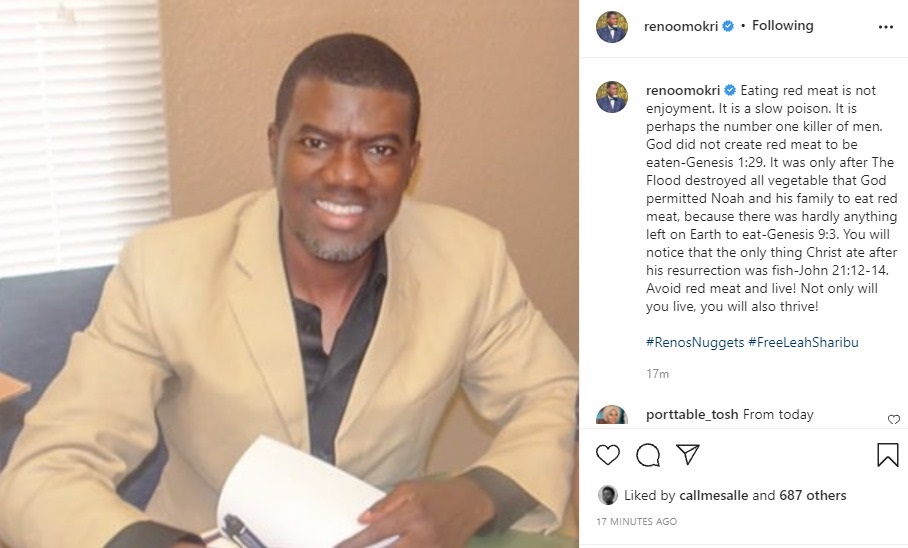Open porttable_tosh commenter profile
The width and height of the screenshot is (908, 548).
click(692, 415)
